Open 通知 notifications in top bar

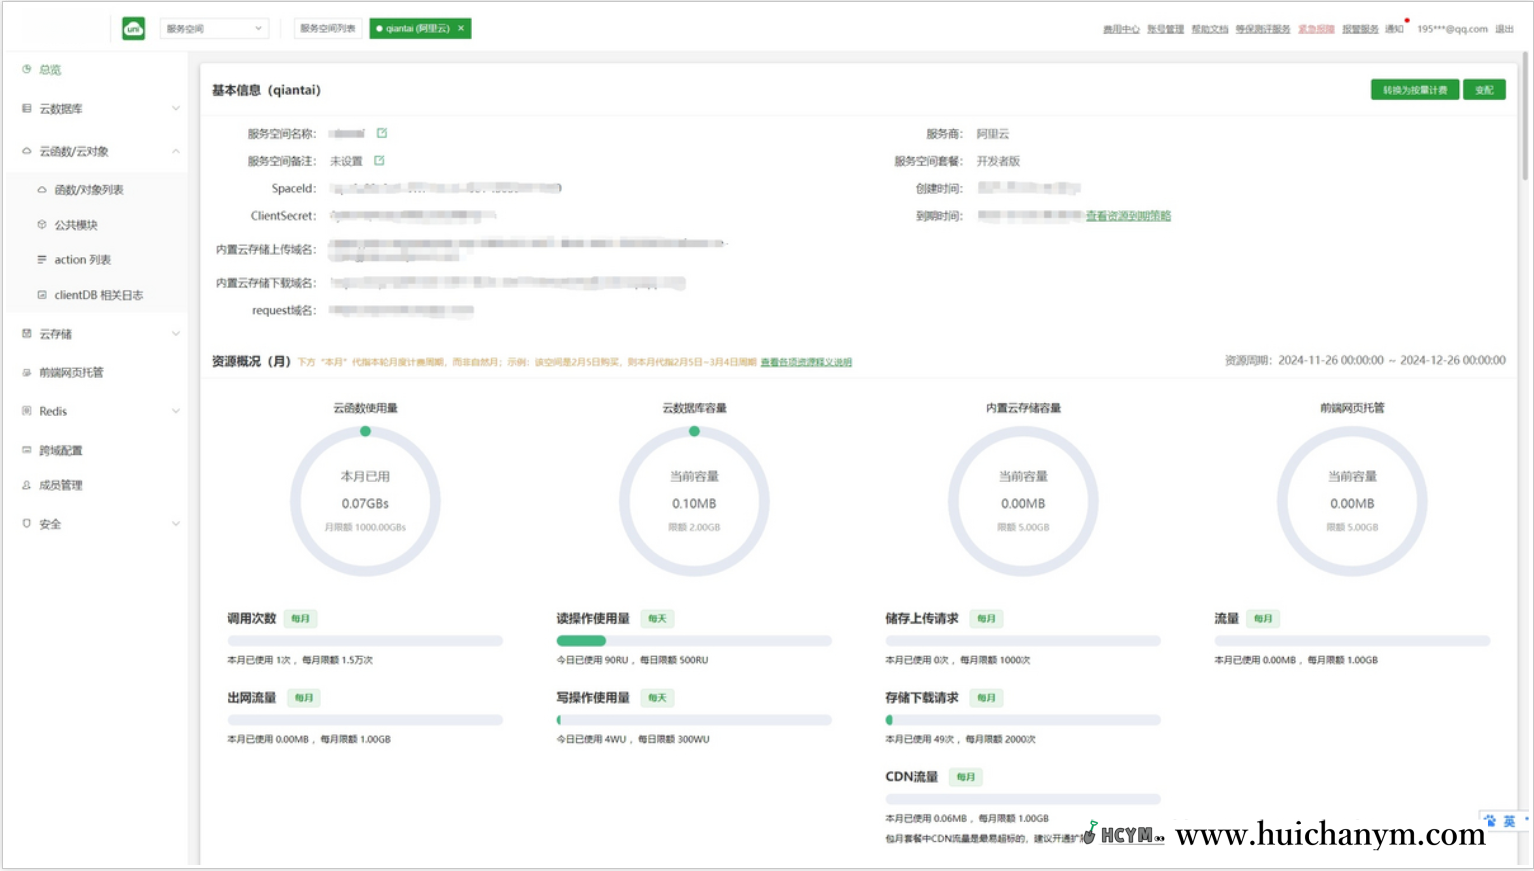[1396, 29]
